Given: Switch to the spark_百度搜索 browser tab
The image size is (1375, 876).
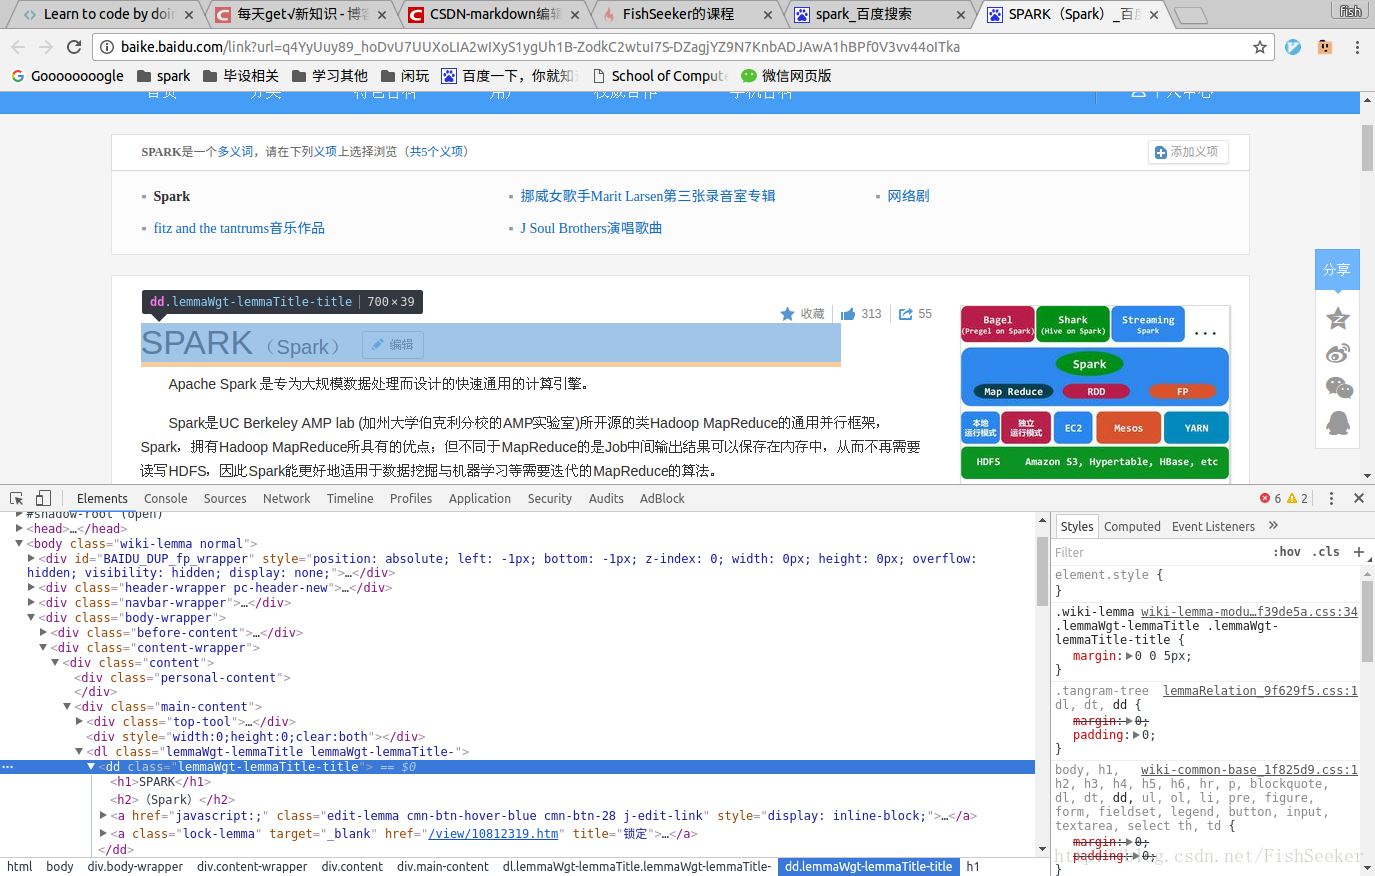Looking at the screenshot, I should 878,14.
